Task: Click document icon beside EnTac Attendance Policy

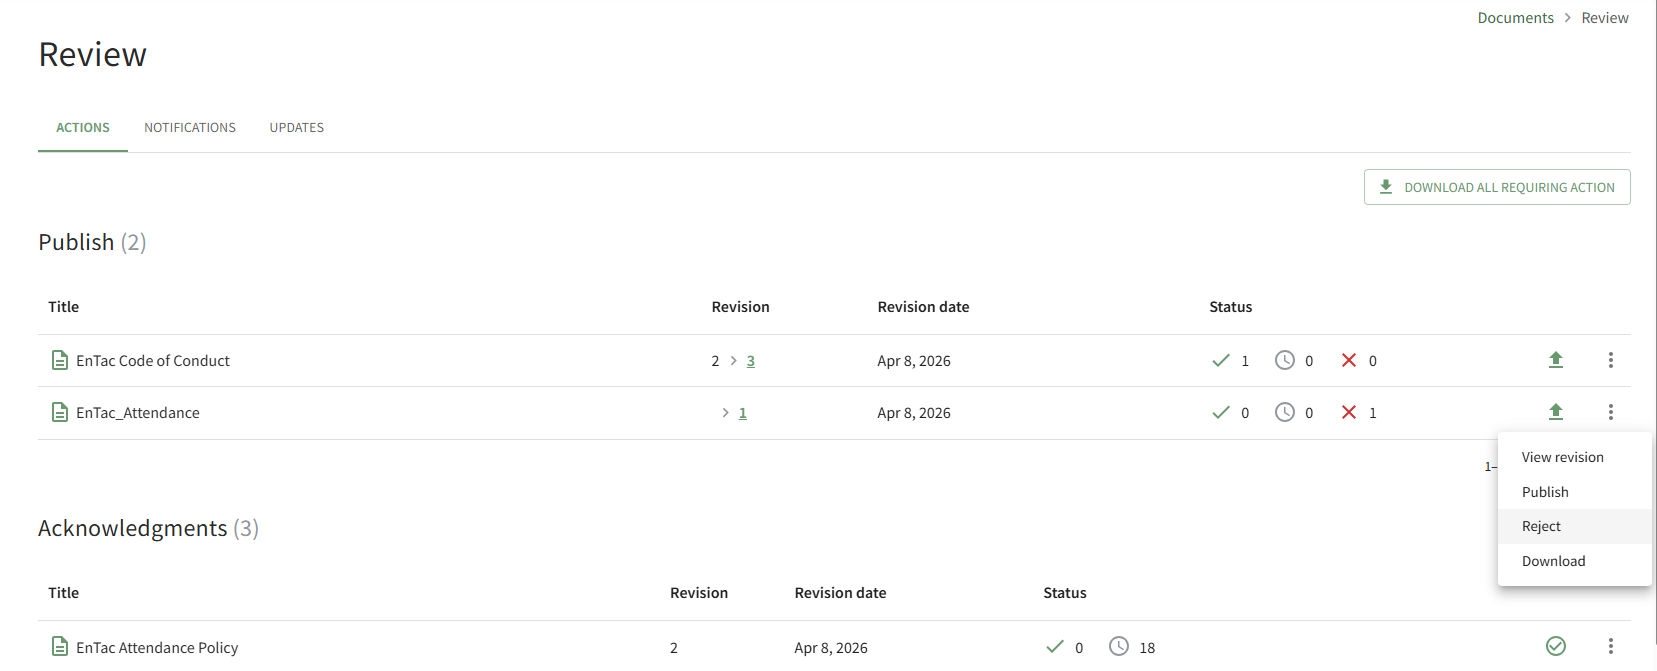Action: 60,647
